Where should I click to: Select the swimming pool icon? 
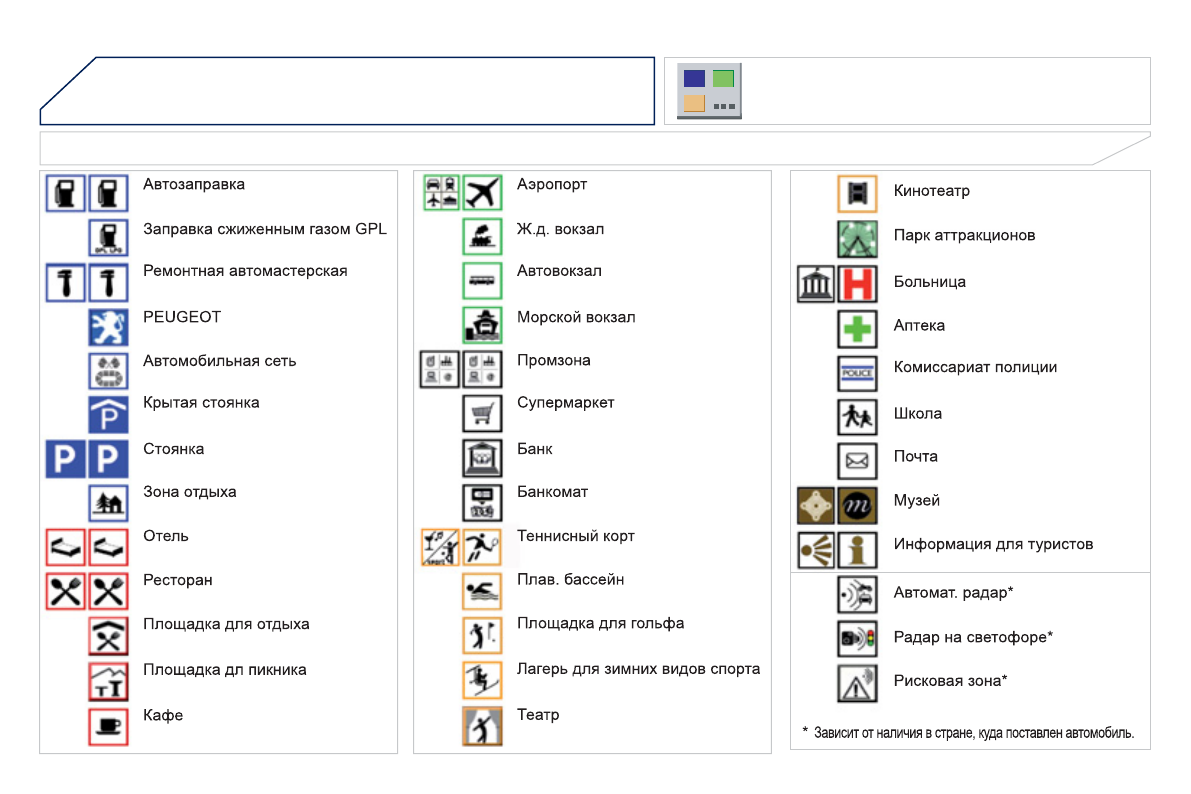(482, 591)
